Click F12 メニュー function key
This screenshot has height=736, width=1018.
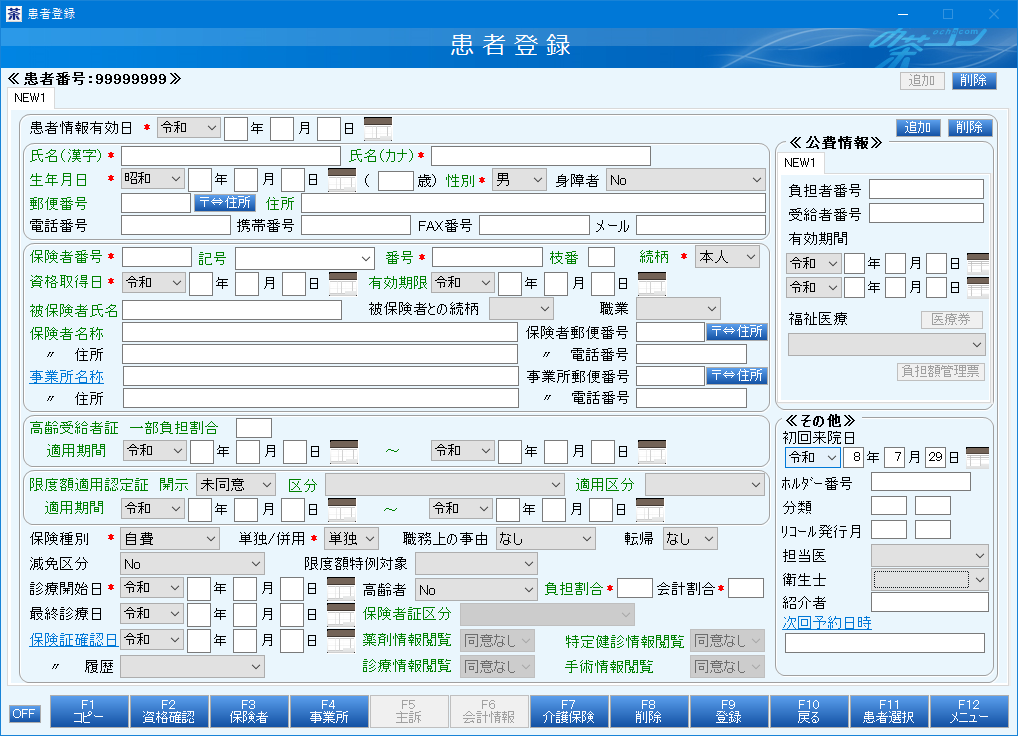pos(969,711)
